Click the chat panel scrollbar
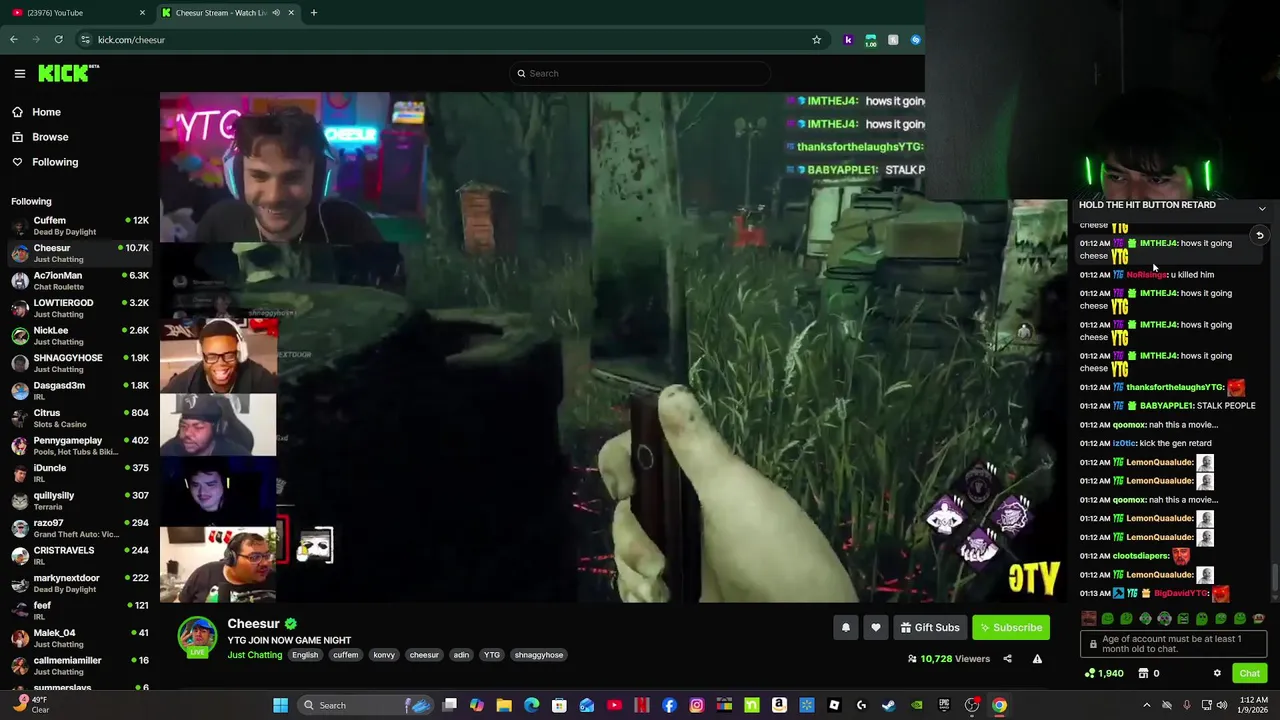Viewport: 1280px width, 720px height. click(x=1274, y=578)
